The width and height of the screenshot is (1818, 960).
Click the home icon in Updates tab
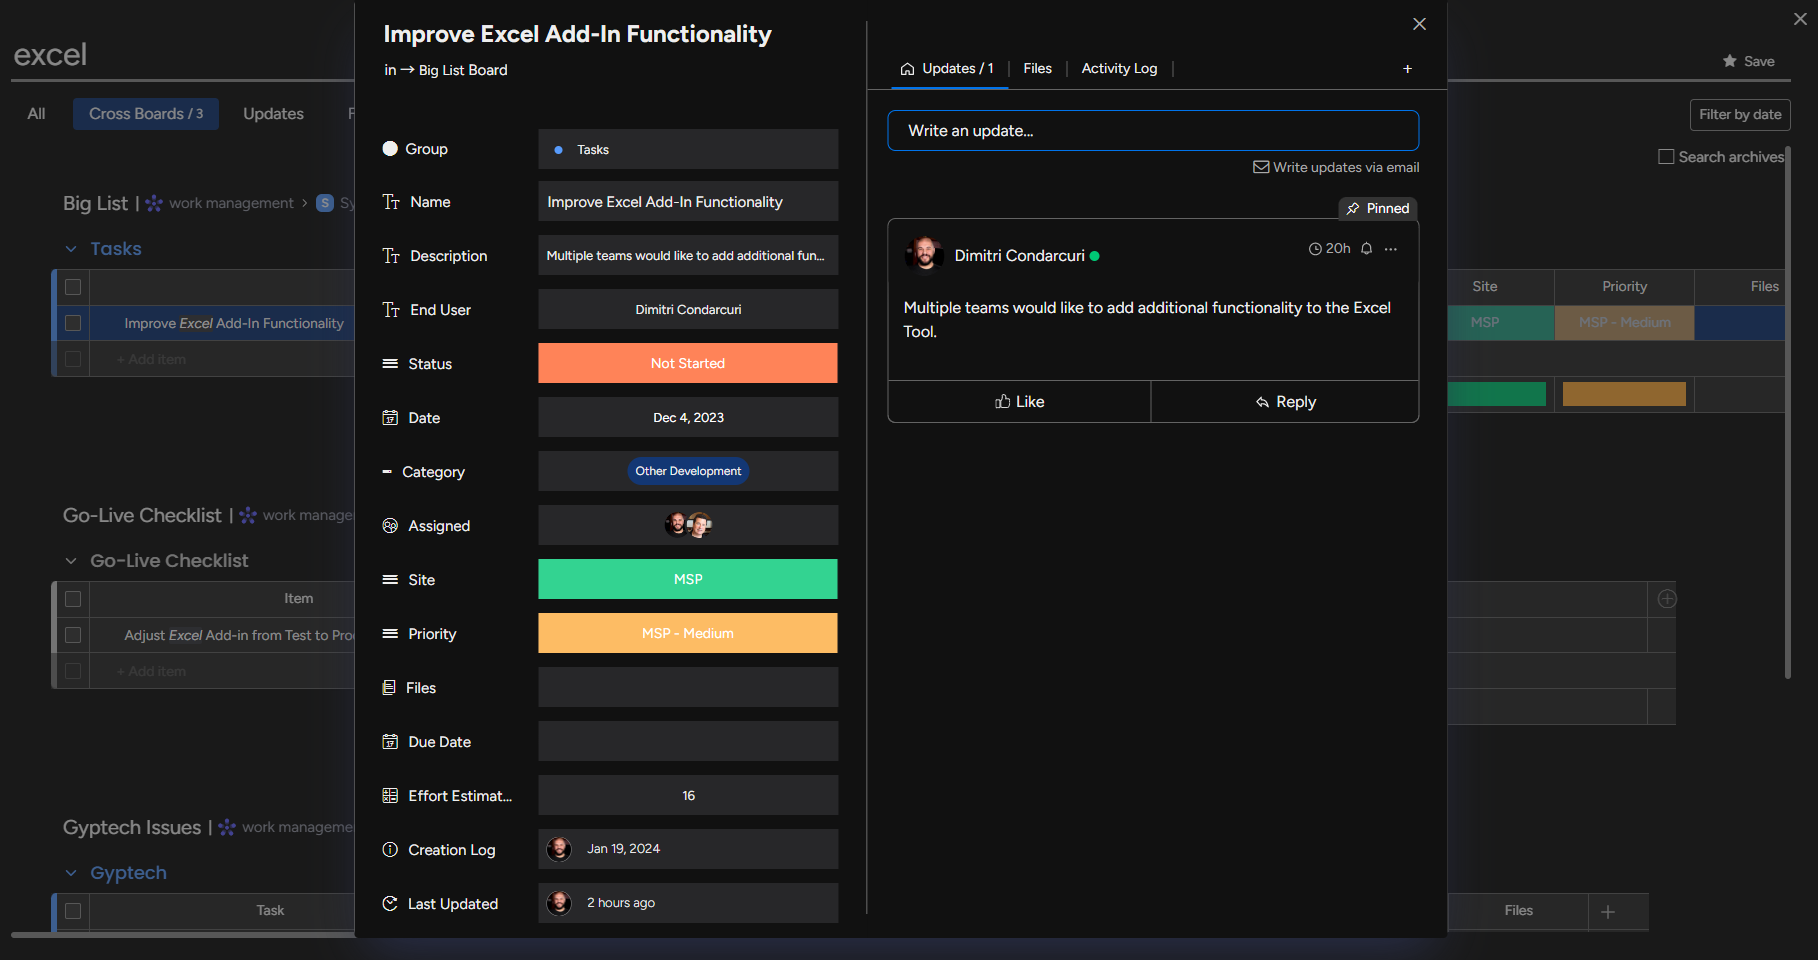point(908,69)
